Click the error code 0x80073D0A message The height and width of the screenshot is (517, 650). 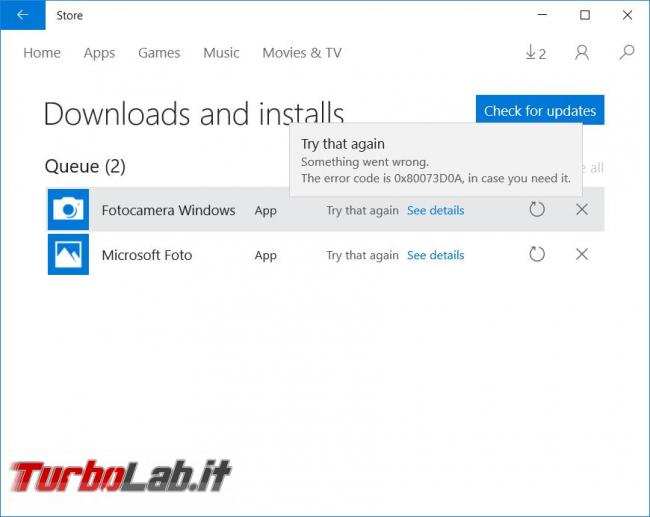(436, 178)
